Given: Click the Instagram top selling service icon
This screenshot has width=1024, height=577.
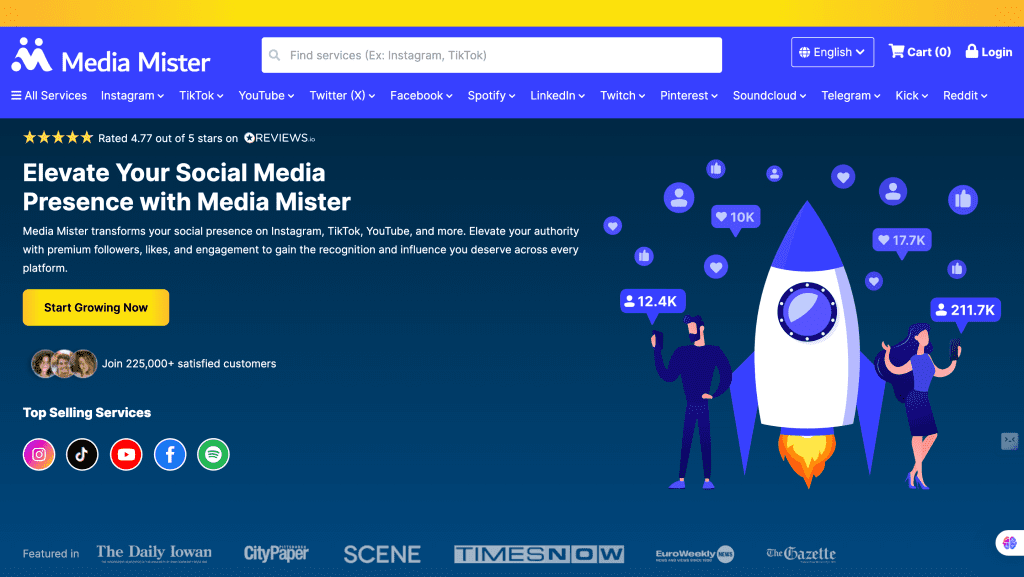Looking at the screenshot, I should pyautogui.click(x=39, y=455).
